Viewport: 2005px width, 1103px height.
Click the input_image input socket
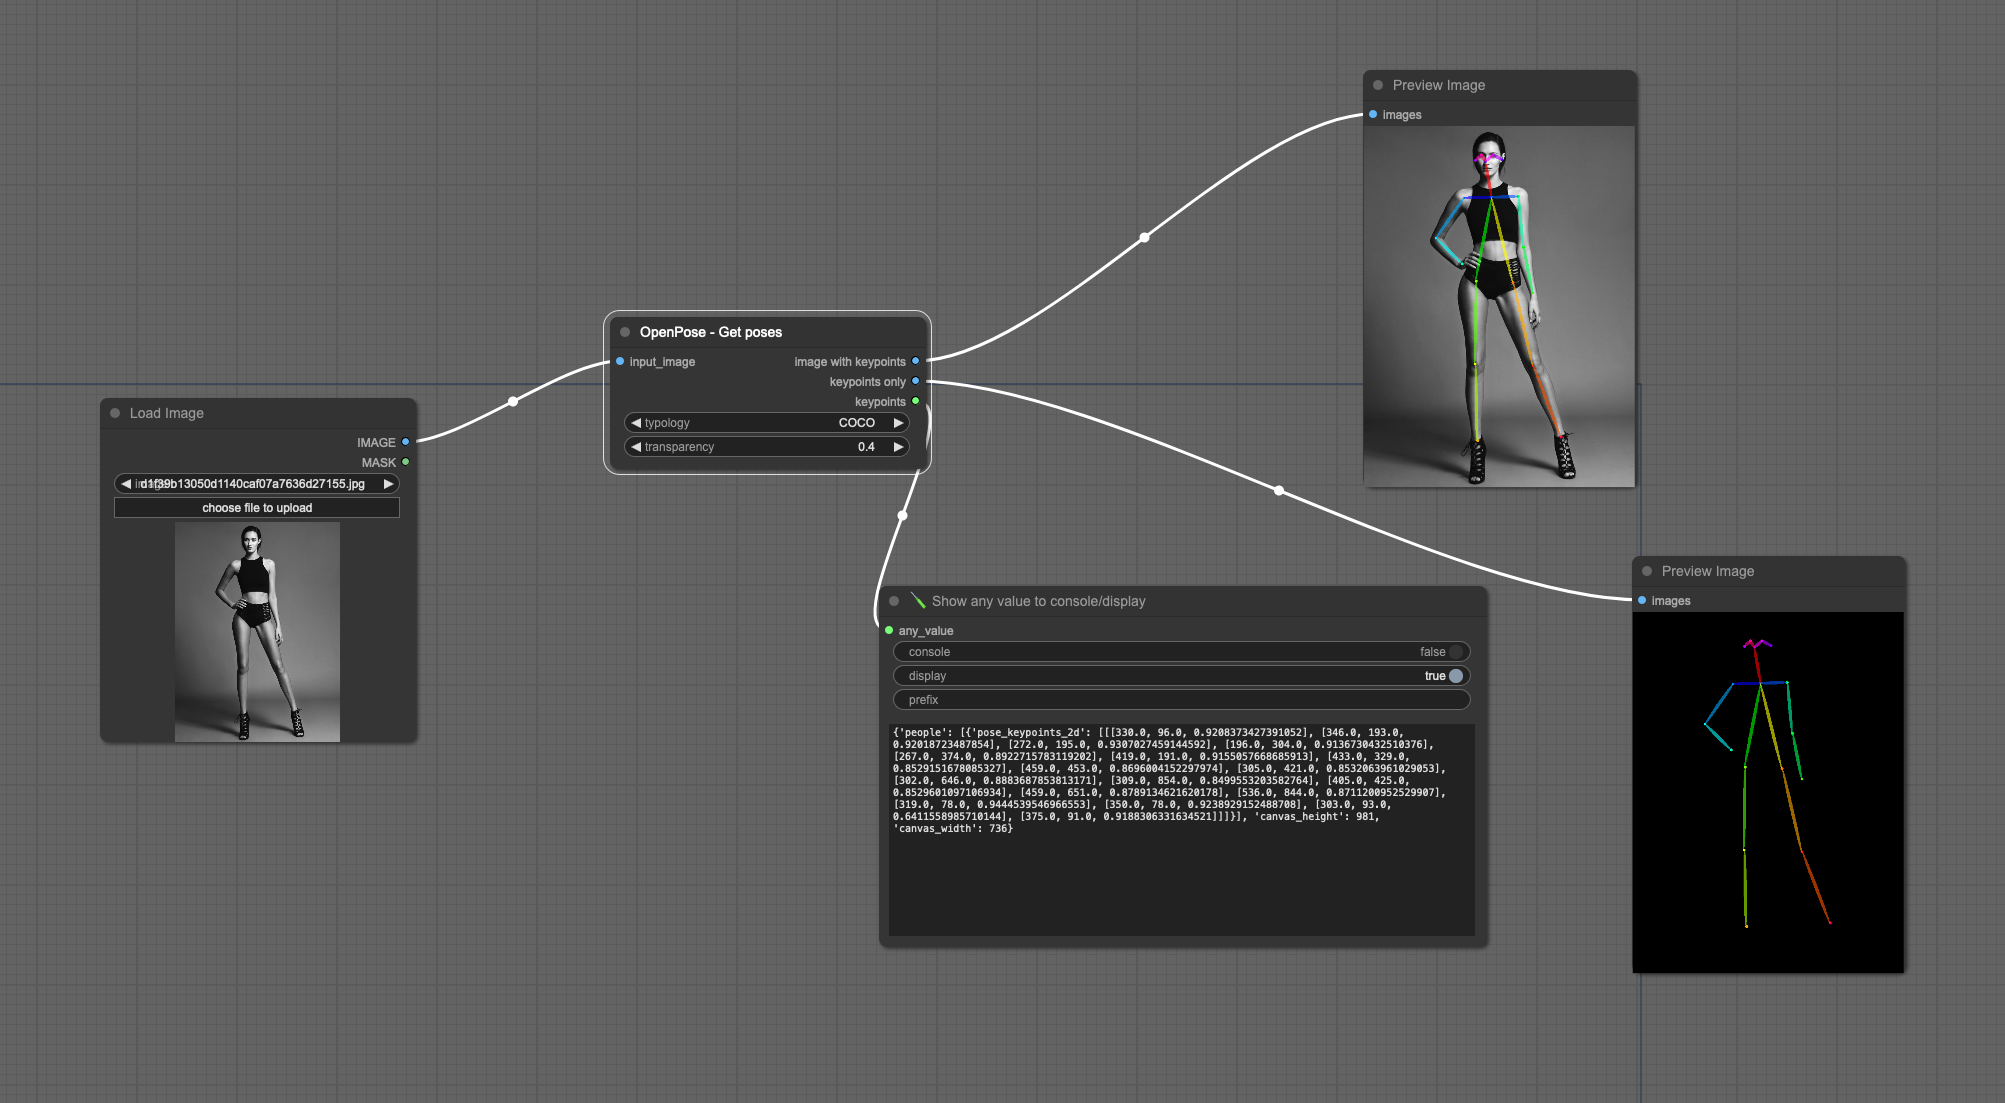pyautogui.click(x=620, y=361)
